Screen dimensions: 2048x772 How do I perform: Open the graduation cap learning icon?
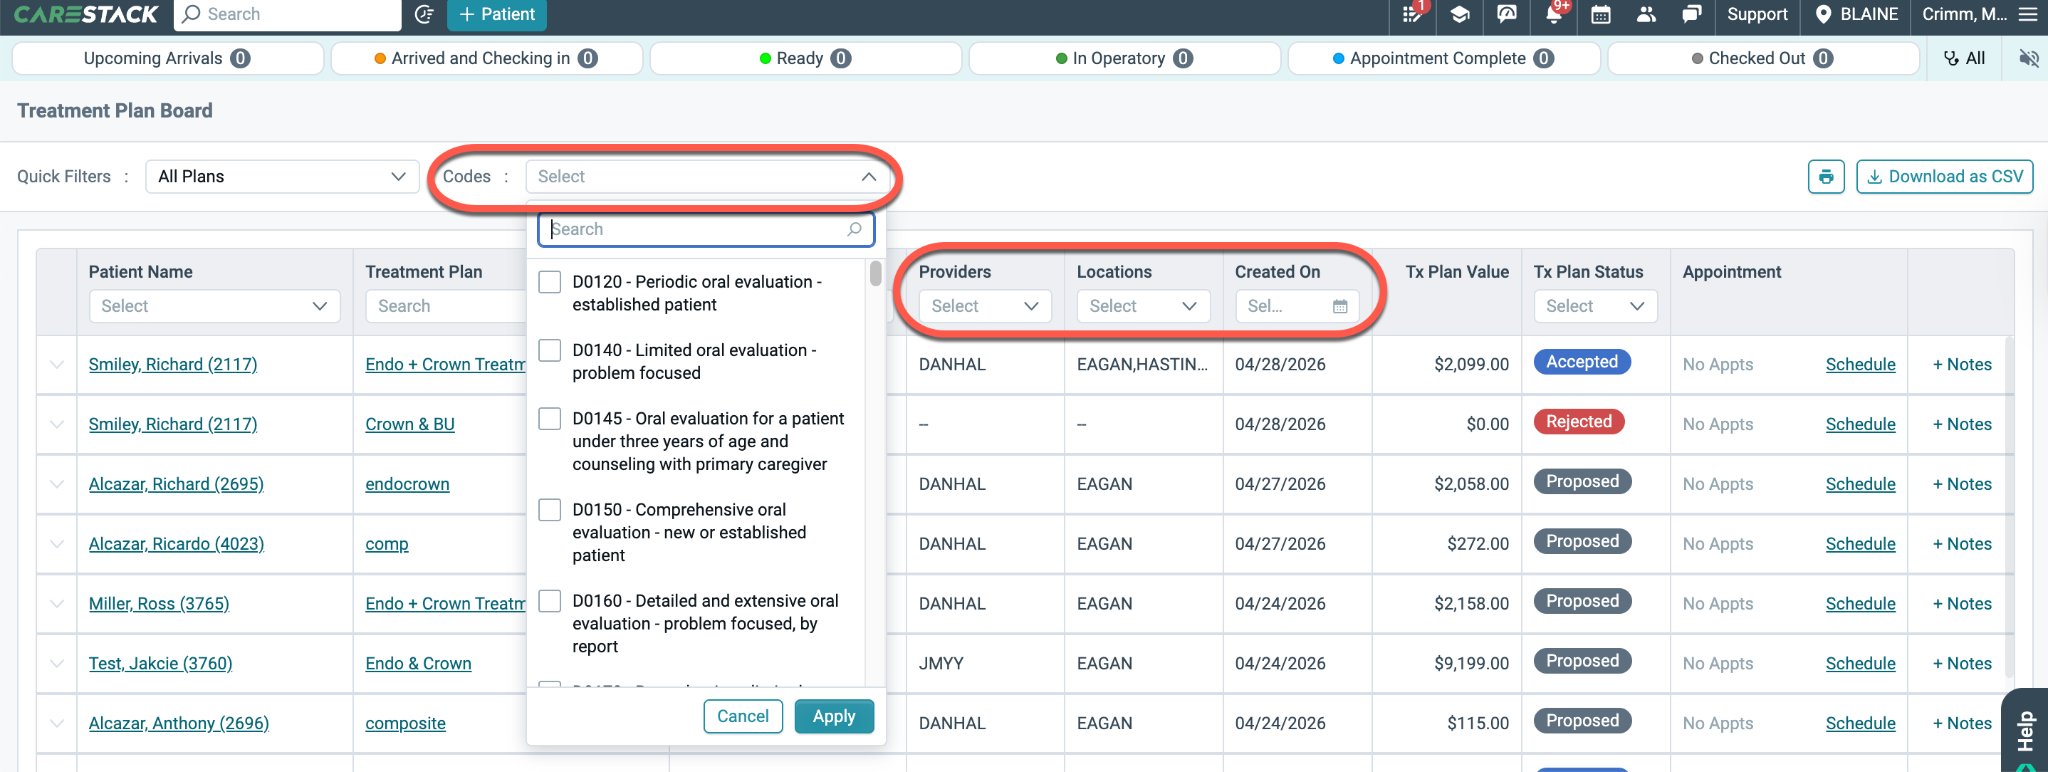[x=1460, y=14]
